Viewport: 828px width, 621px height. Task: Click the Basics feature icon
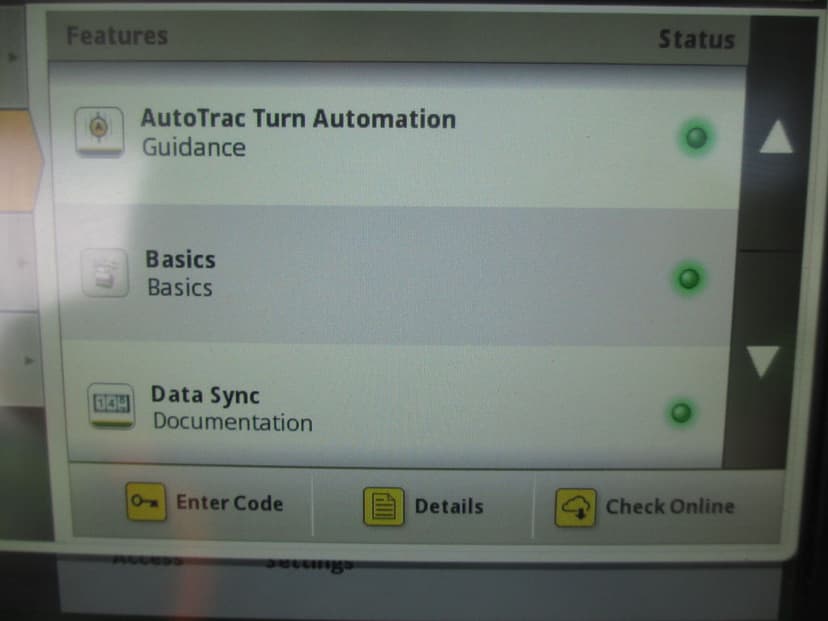[x=105, y=272]
